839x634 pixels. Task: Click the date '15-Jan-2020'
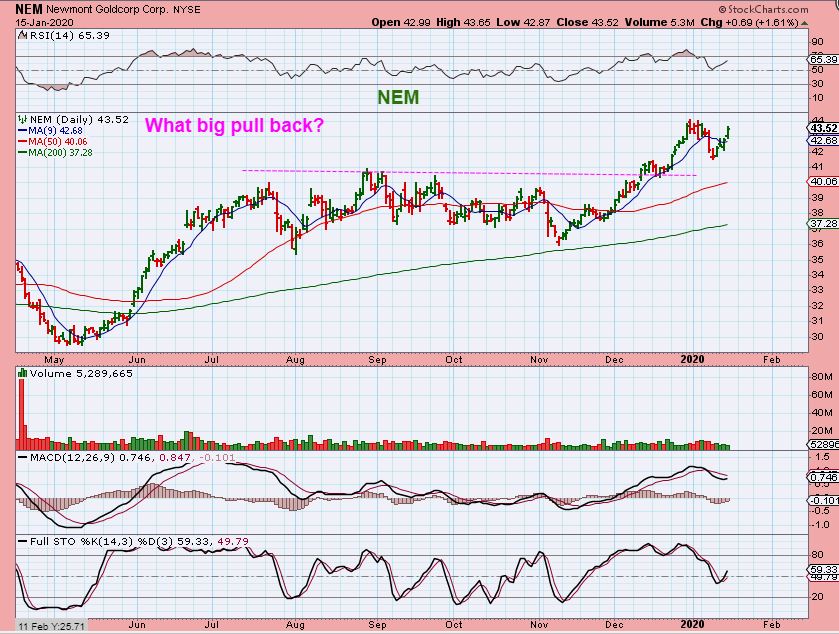[x=44, y=22]
